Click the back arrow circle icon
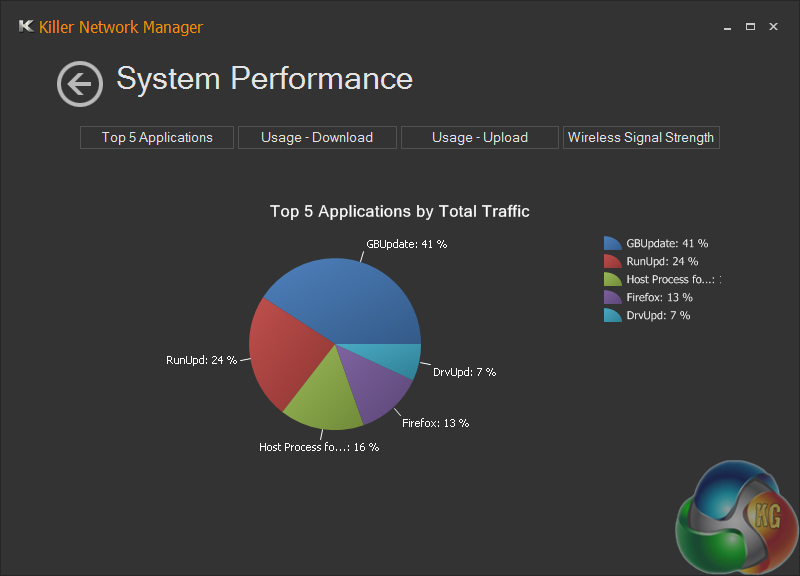 click(80, 84)
